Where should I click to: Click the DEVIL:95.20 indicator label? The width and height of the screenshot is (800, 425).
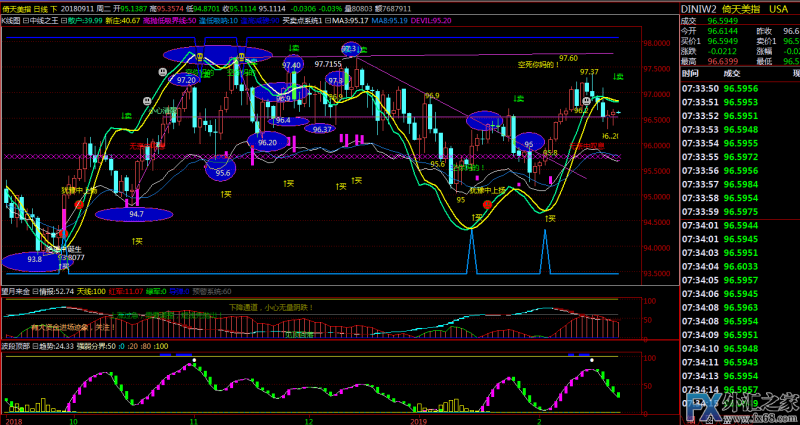click(432, 21)
